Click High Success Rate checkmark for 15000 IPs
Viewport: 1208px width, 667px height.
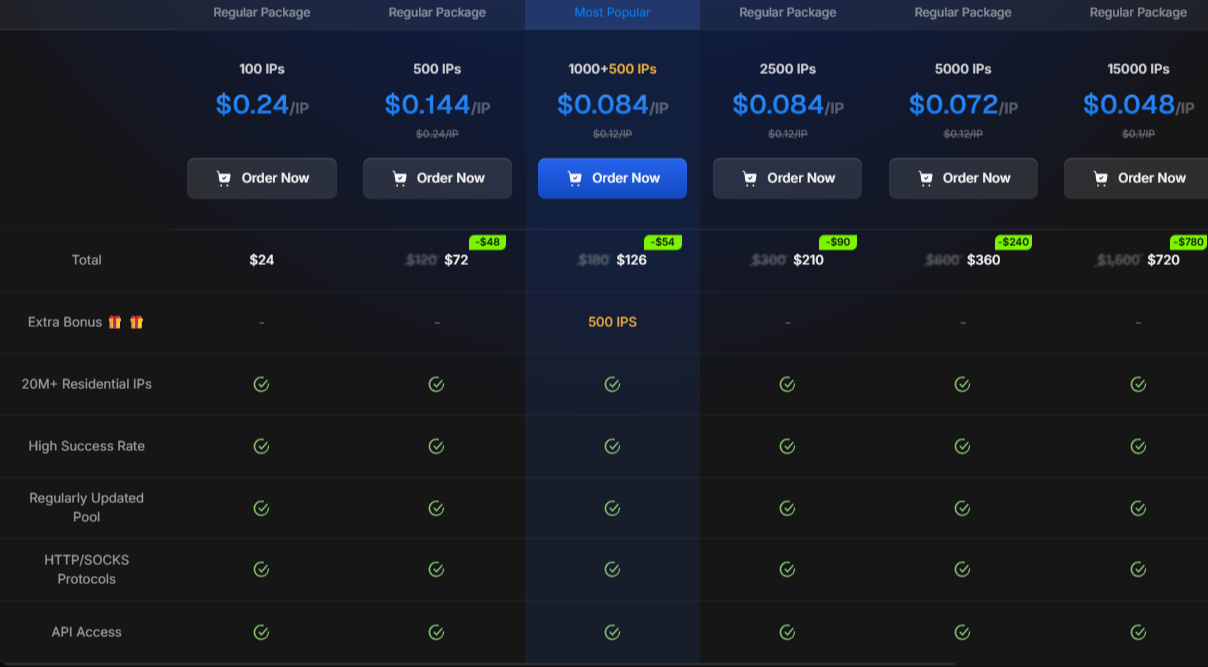pos(1138,446)
